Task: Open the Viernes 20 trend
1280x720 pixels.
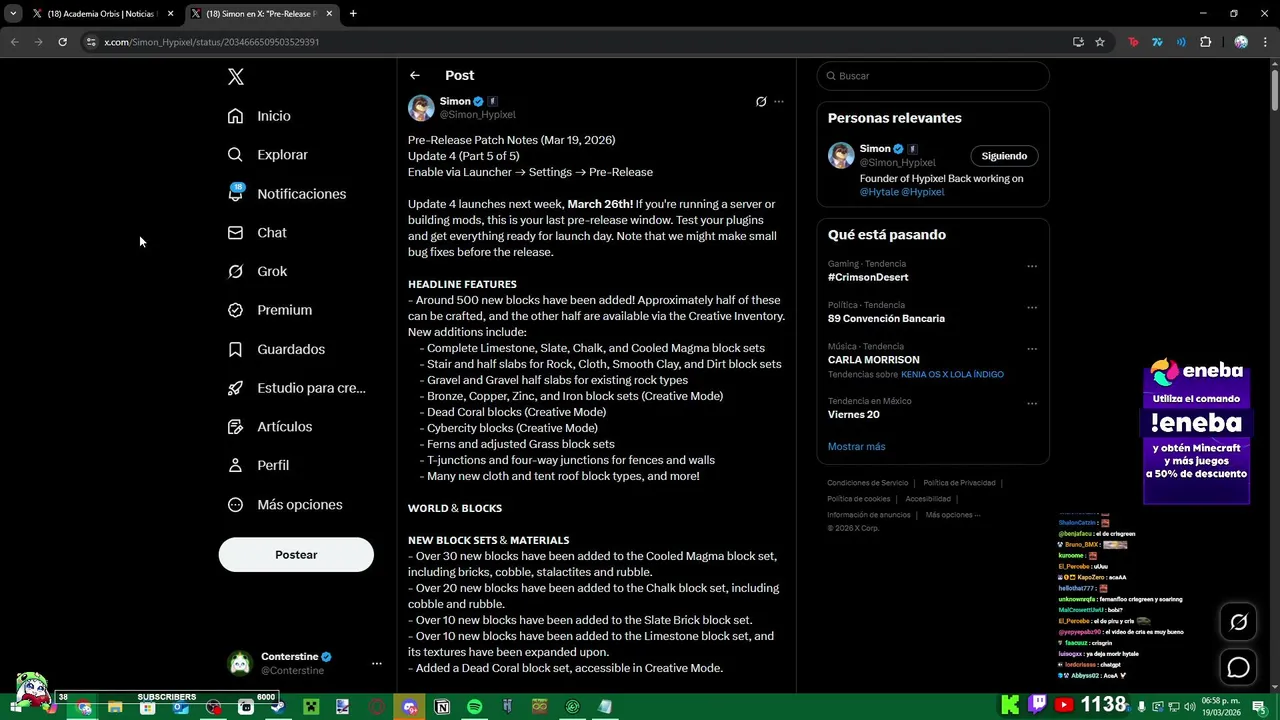Action: 853,415
